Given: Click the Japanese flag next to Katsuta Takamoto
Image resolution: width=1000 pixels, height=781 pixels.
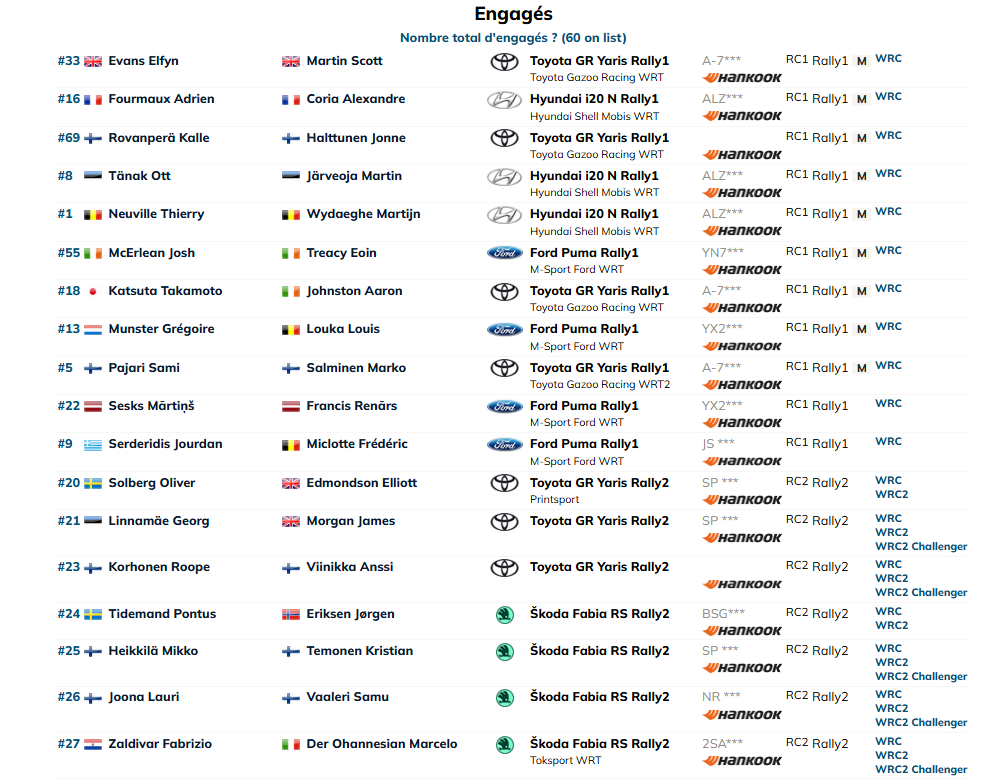Looking at the screenshot, I should pyautogui.click(x=93, y=291).
